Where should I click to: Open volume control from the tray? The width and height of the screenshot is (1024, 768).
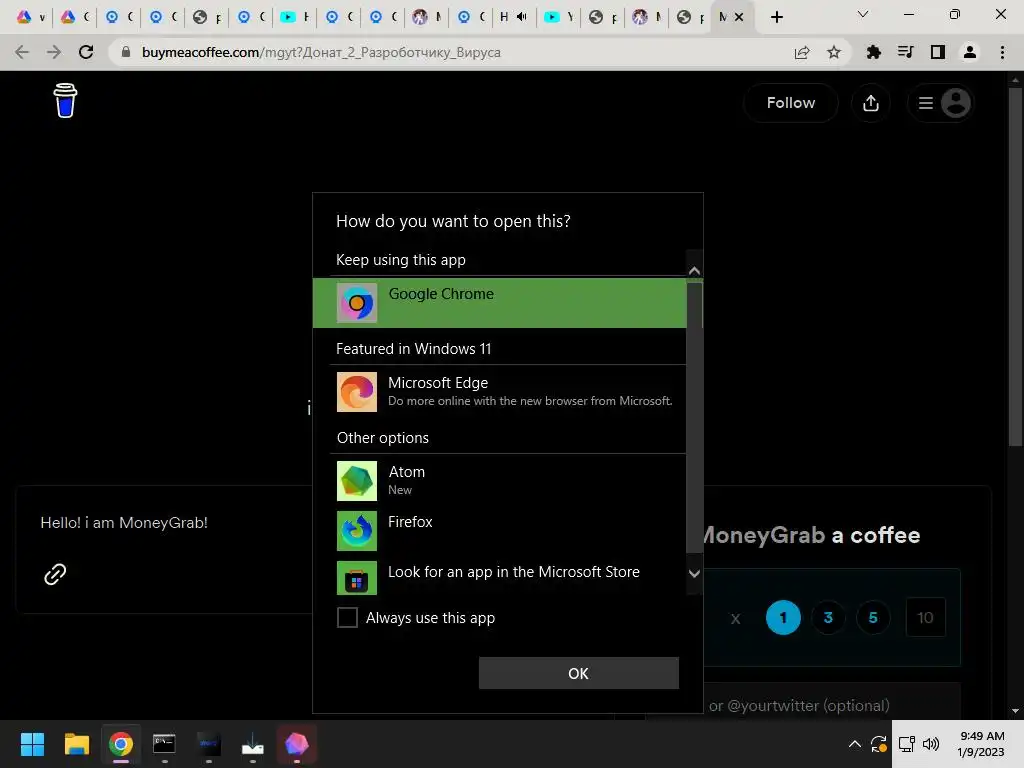(931, 744)
